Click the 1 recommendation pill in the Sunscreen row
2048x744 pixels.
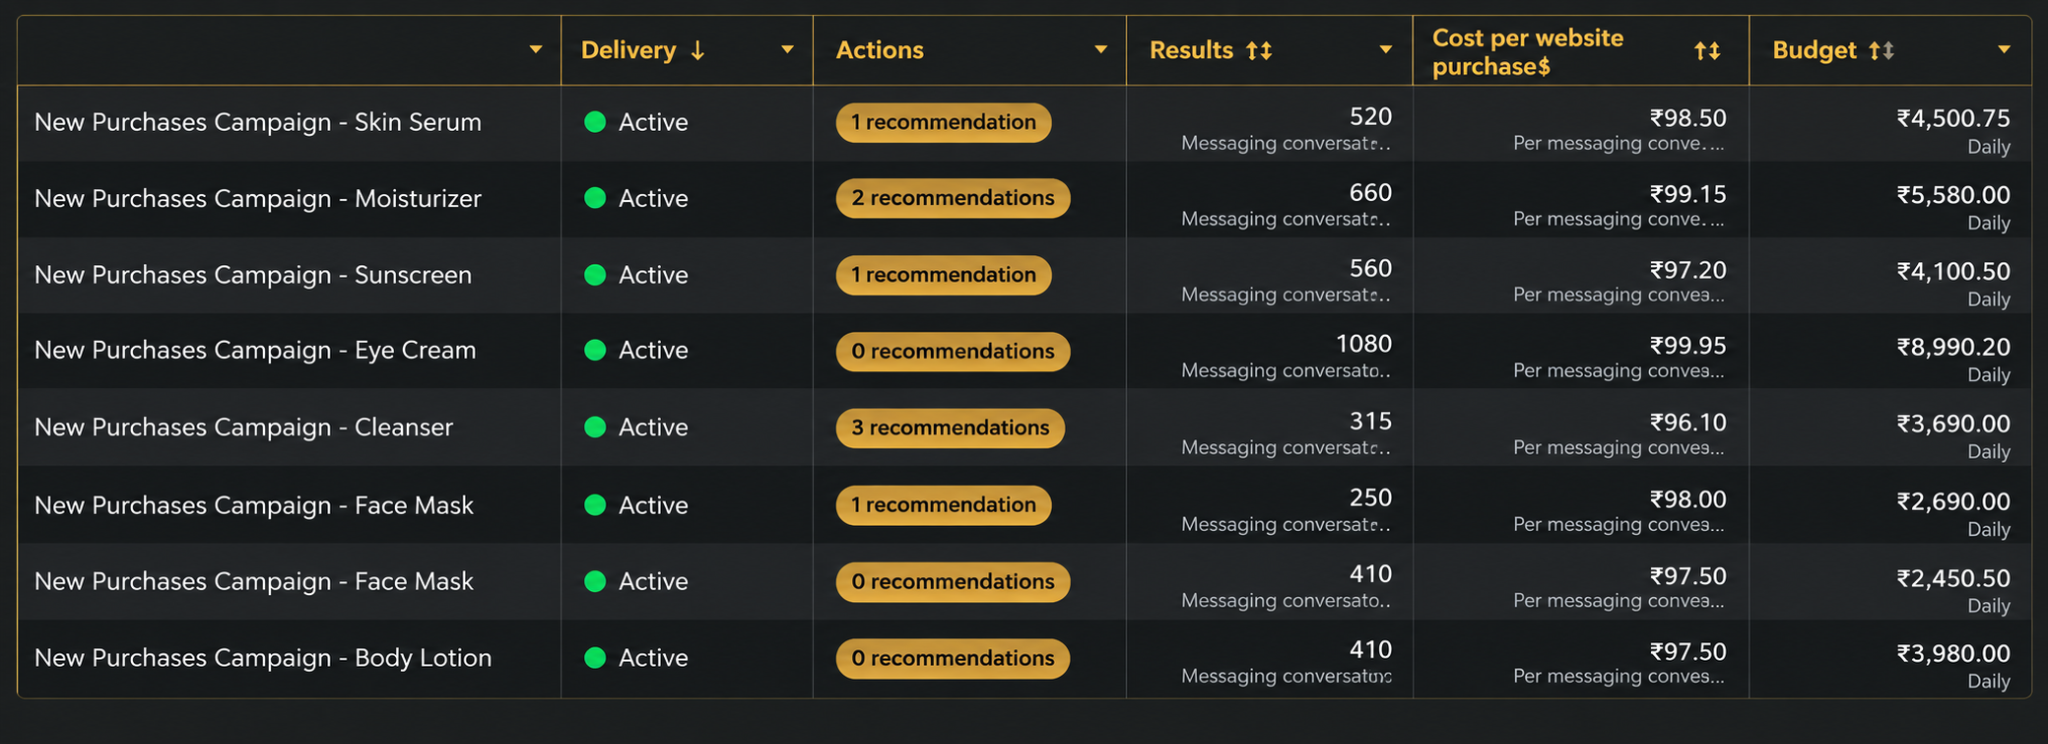tap(943, 275)
